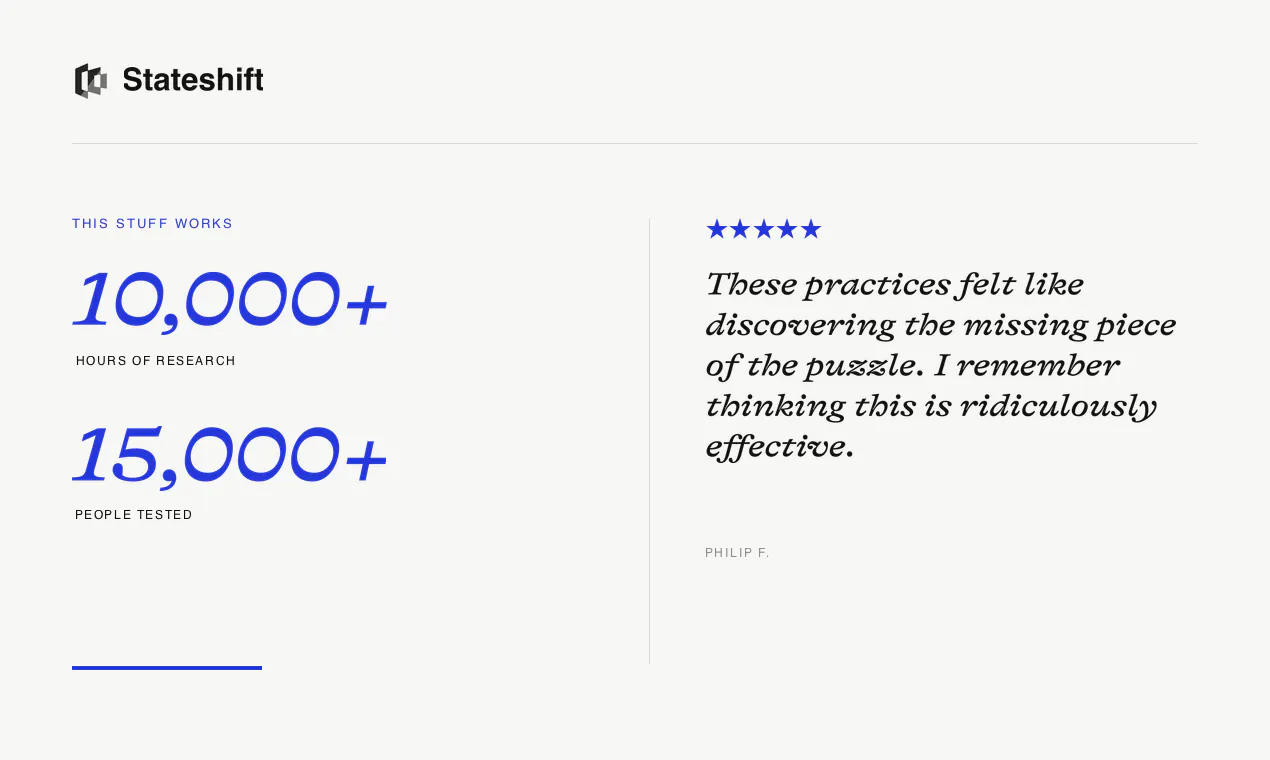This screenshot has height=760, width=1270.
Task: Click the horizontal line below header
Action: 634,143
